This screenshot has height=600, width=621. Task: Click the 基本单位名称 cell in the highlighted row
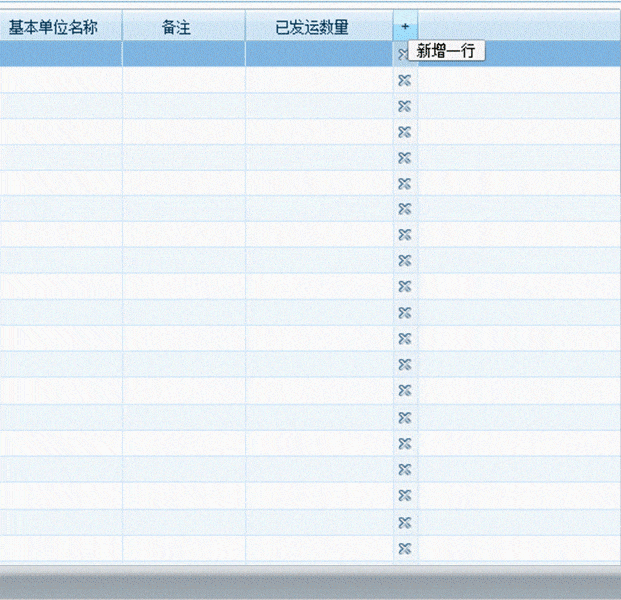pyautogui.click(x=61, y=54)
